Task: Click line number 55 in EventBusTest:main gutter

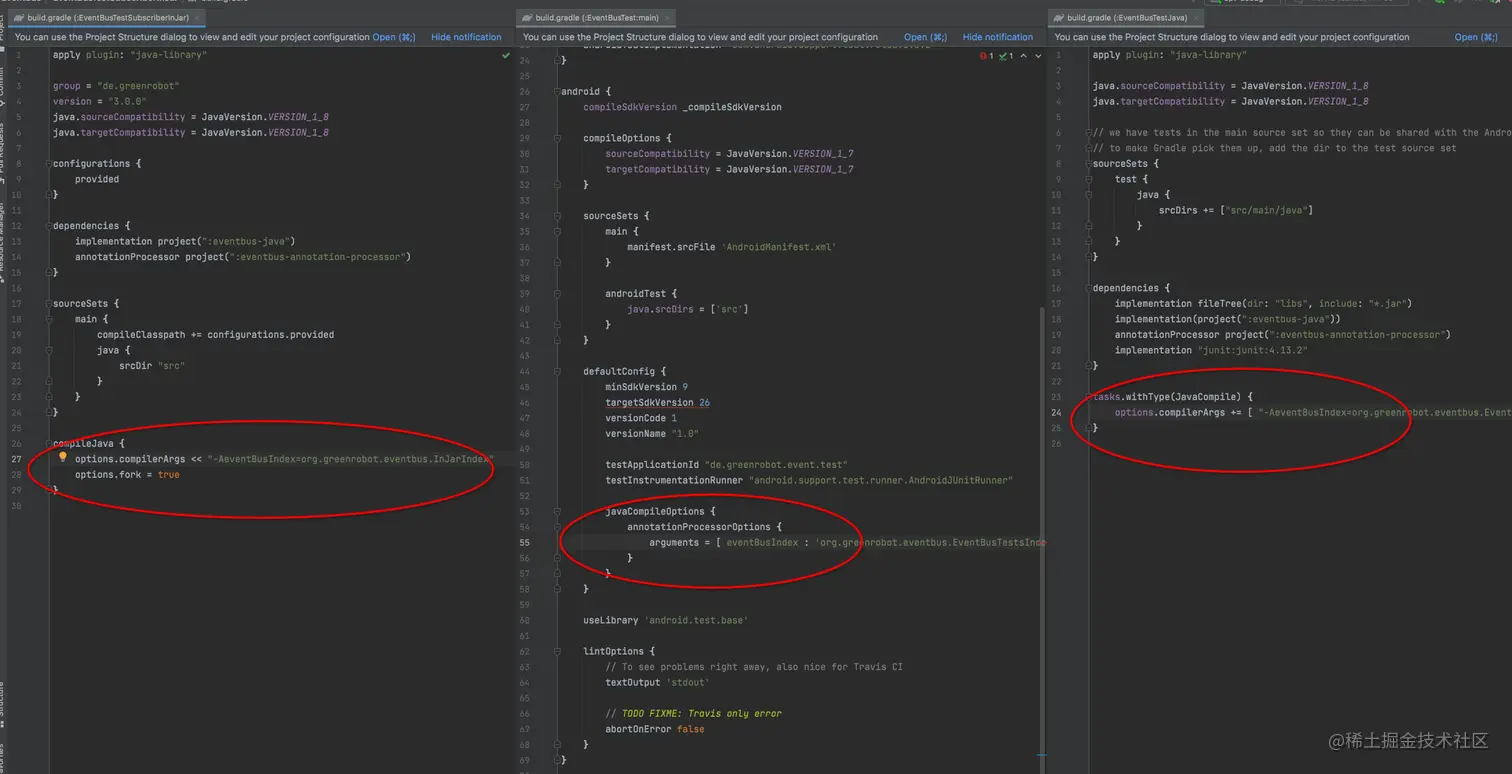Action: [x=525, y=542]
